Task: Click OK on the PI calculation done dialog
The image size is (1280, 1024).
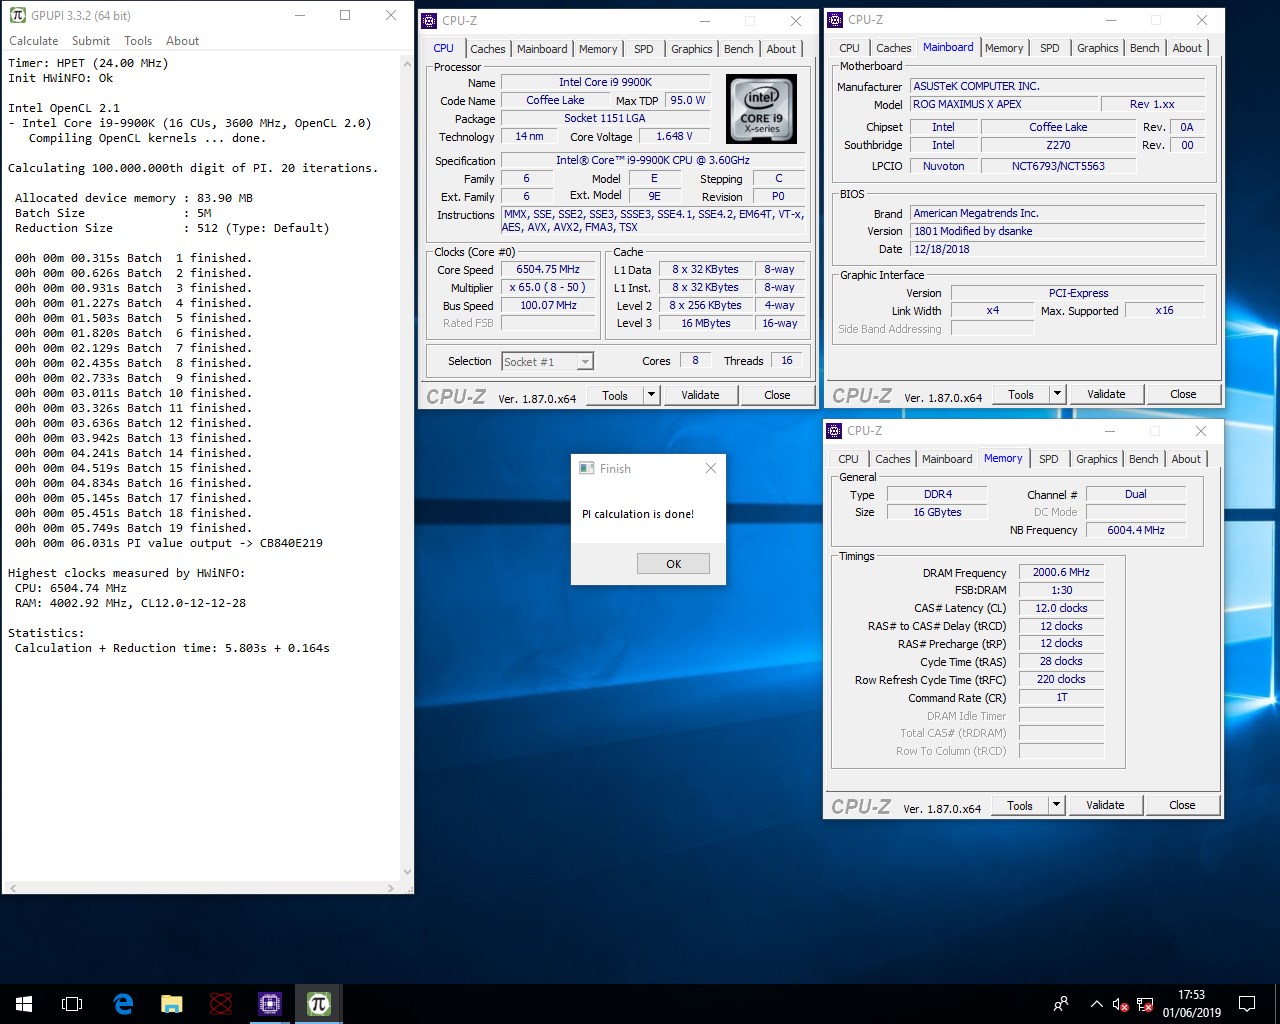Action: (673, 563)
